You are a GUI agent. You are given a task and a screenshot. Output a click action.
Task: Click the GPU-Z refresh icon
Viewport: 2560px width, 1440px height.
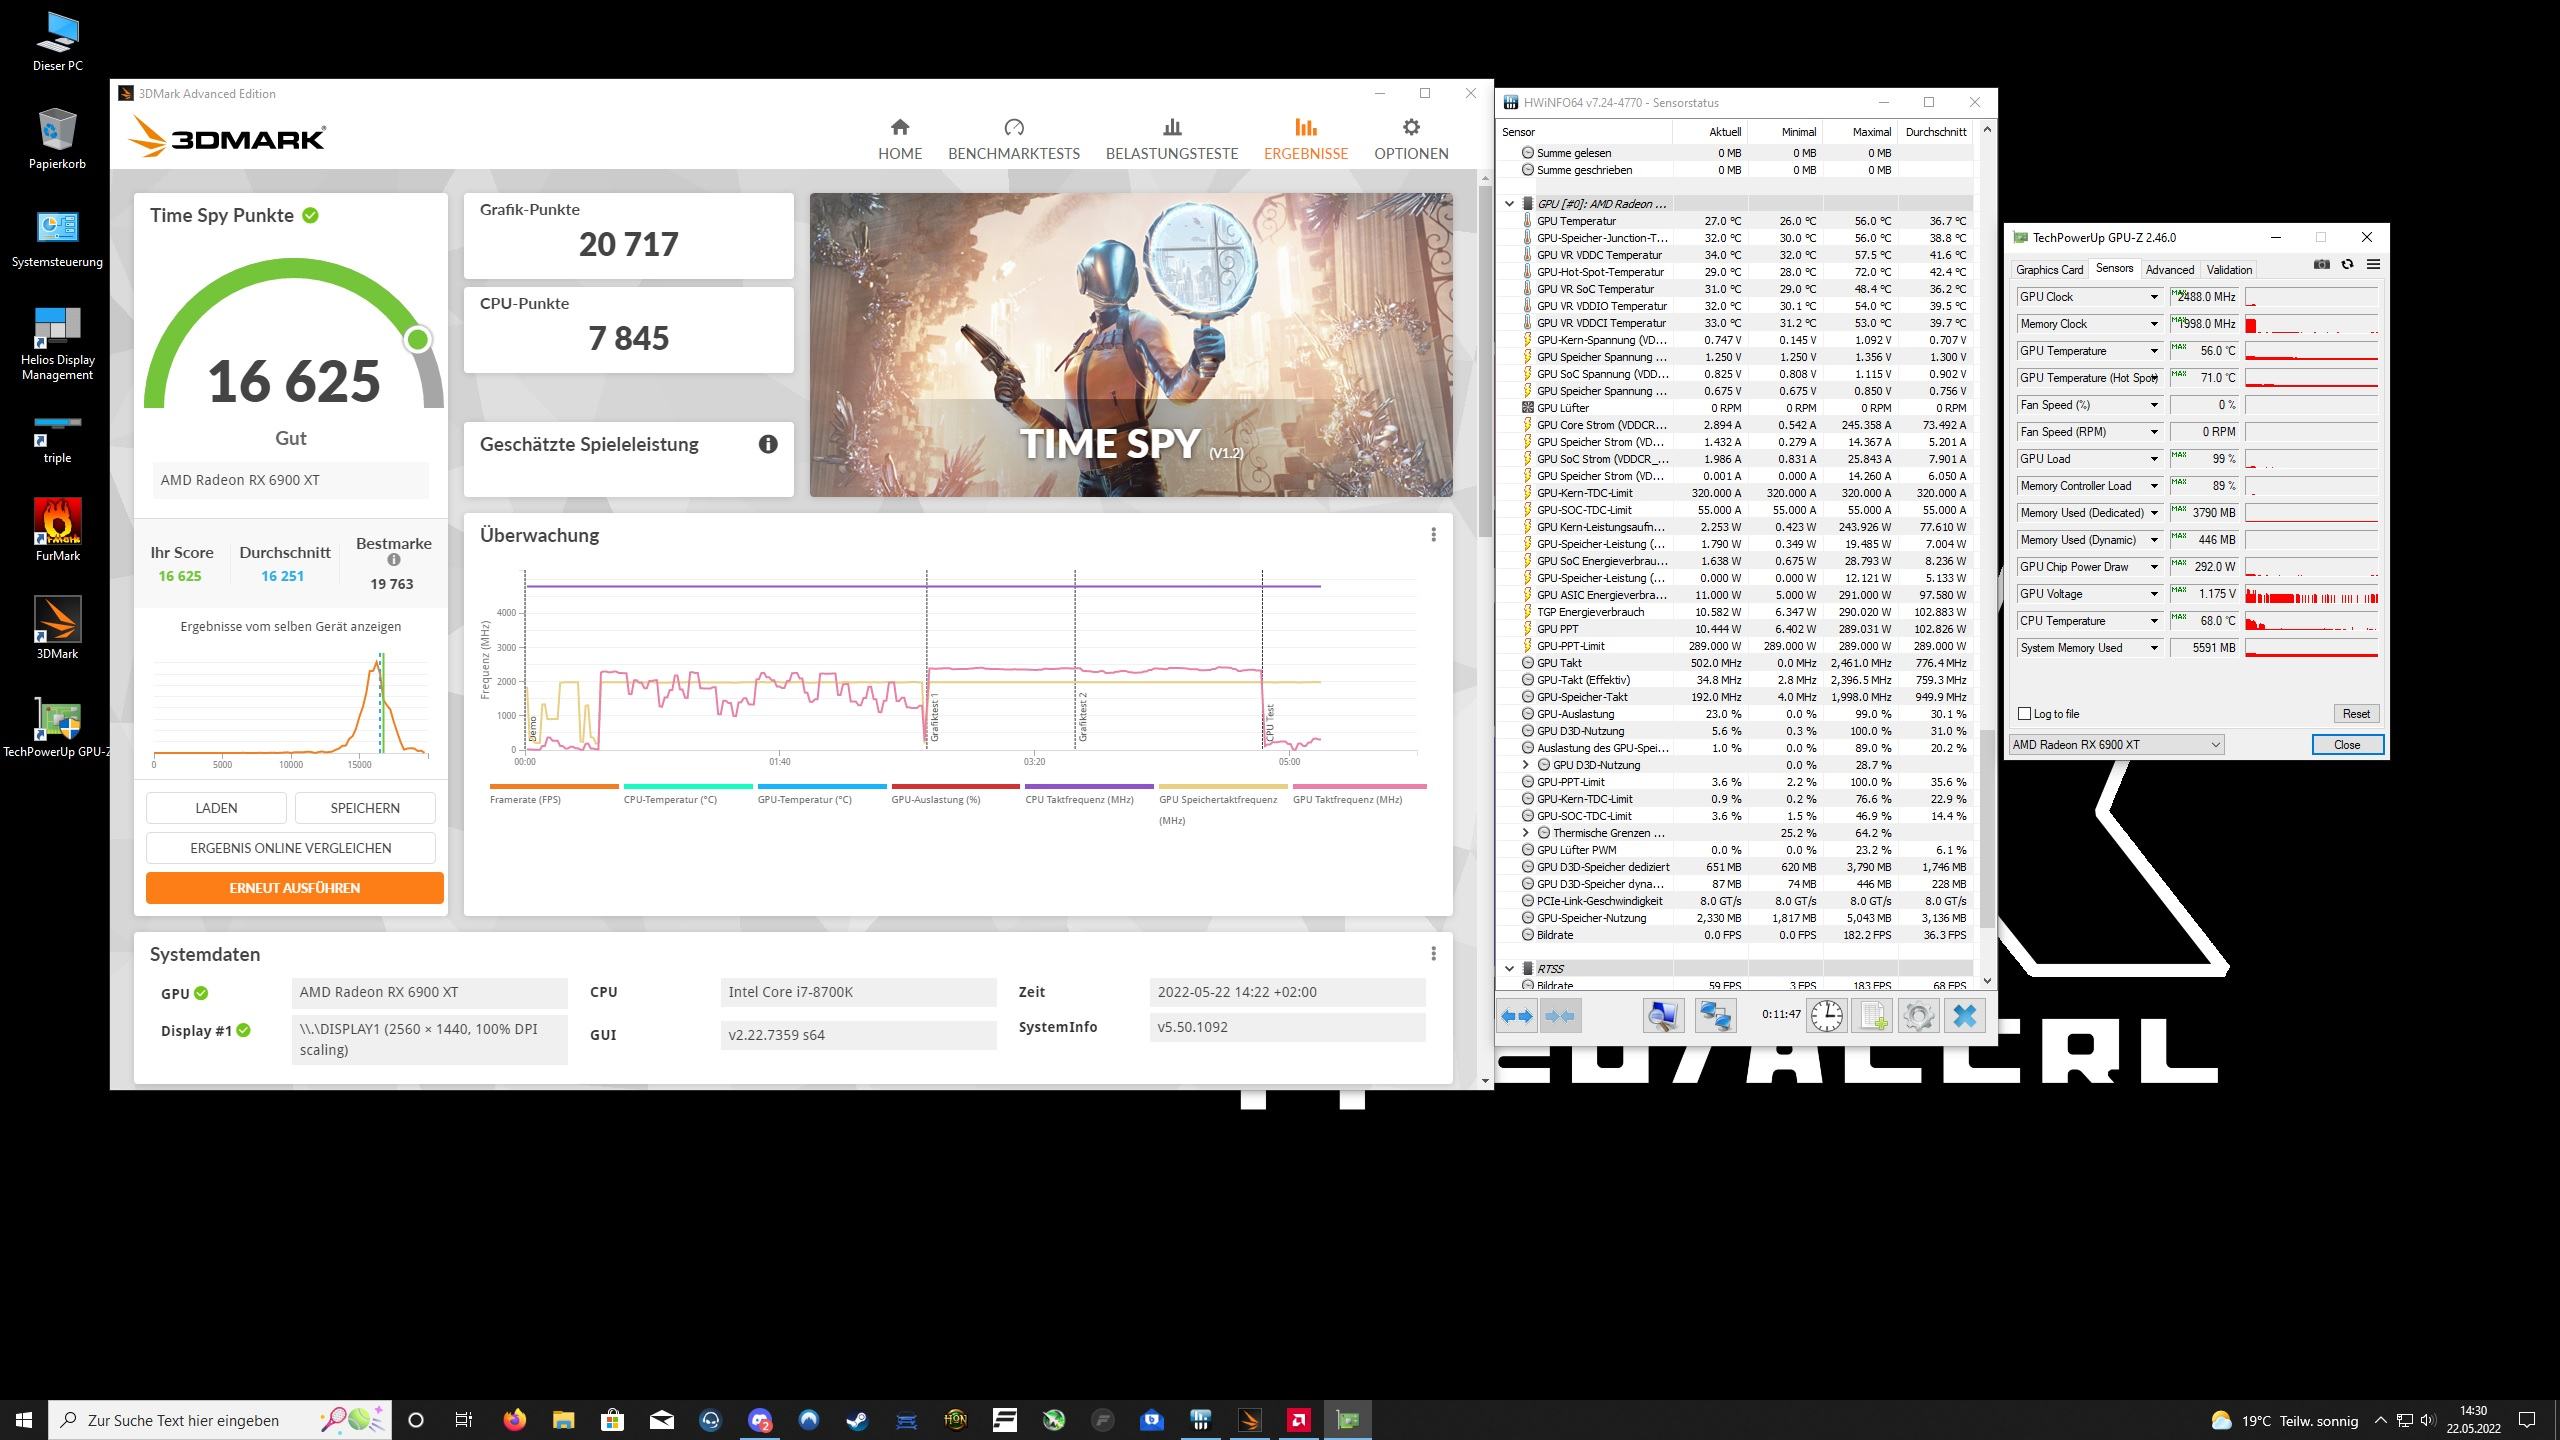click(2347, 265)
